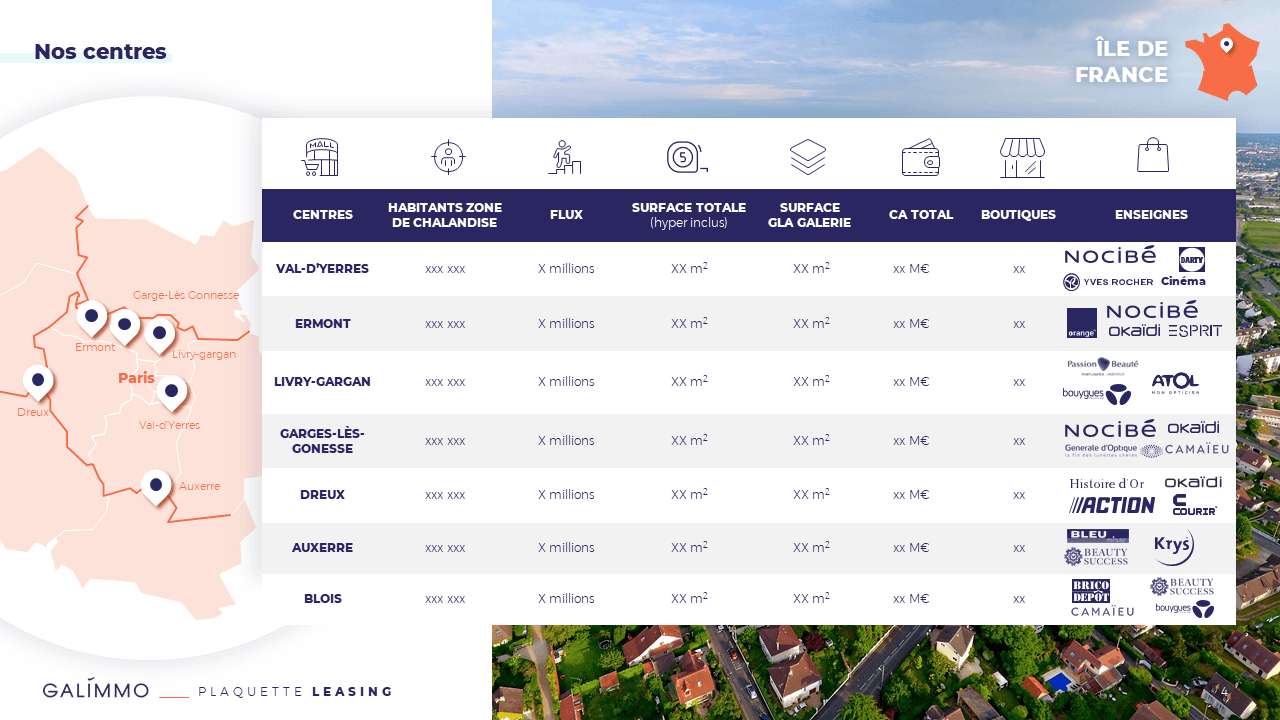Select the Esprit logo
Image resolution: width=1280 pixels, height=720 pixels.
[x=1195, y=331]
